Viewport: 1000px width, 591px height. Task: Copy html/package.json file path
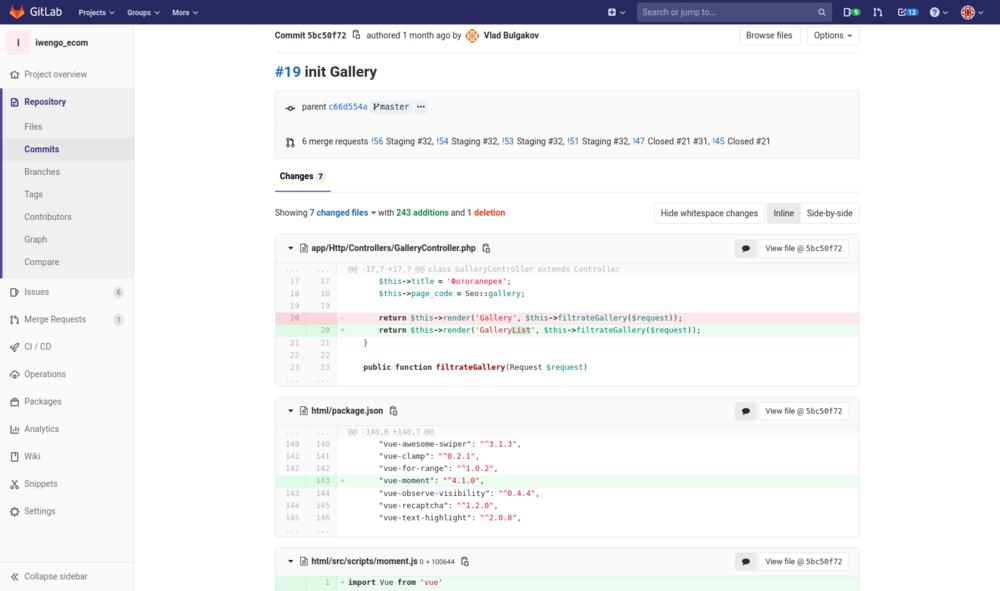394,411
